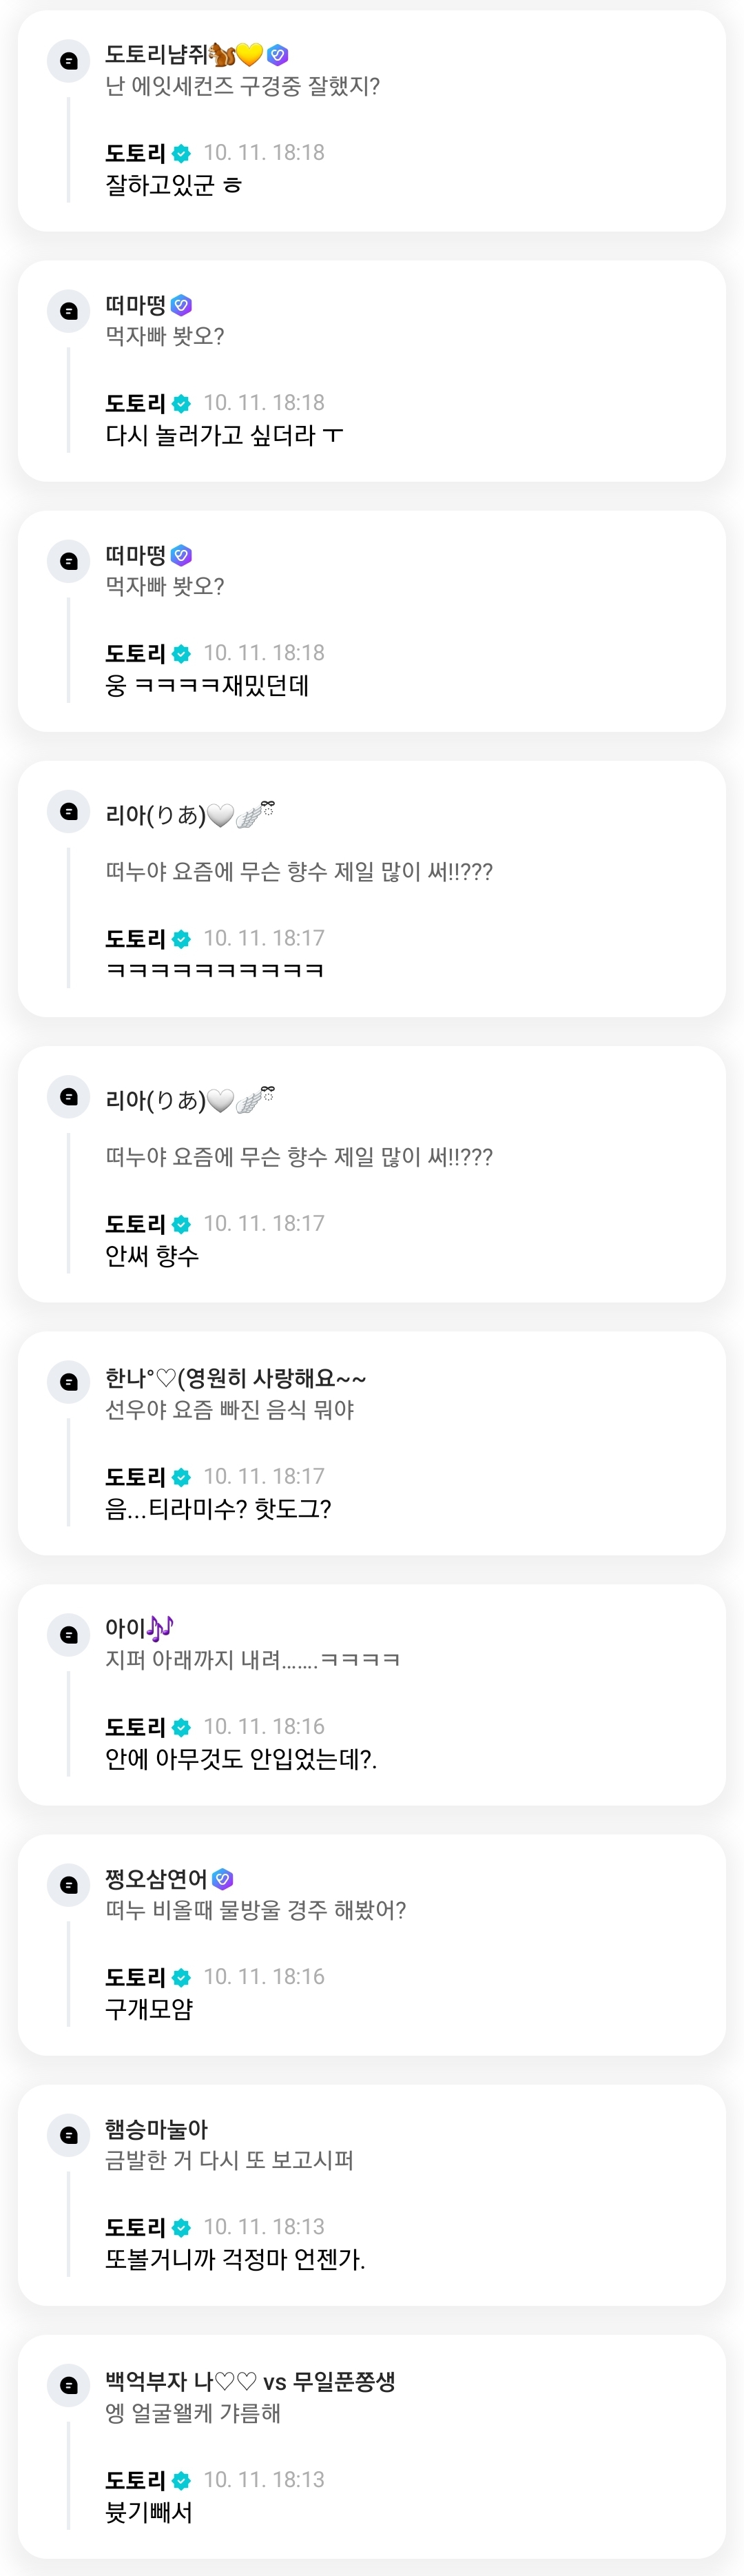Screen dimensions: 744x2576
Task: Click timestamp above 또볼거니까 걱정마 reply
Action: tap(264, 2227)
